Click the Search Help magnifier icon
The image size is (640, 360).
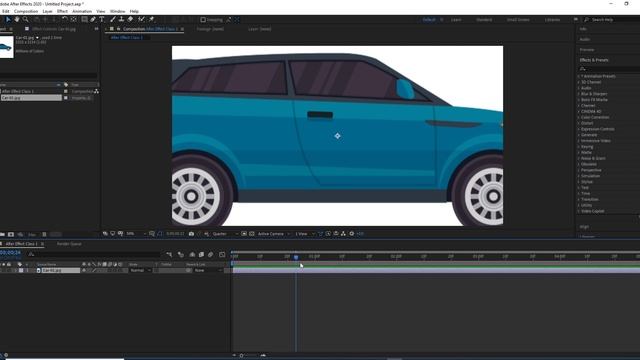(587, 20)
